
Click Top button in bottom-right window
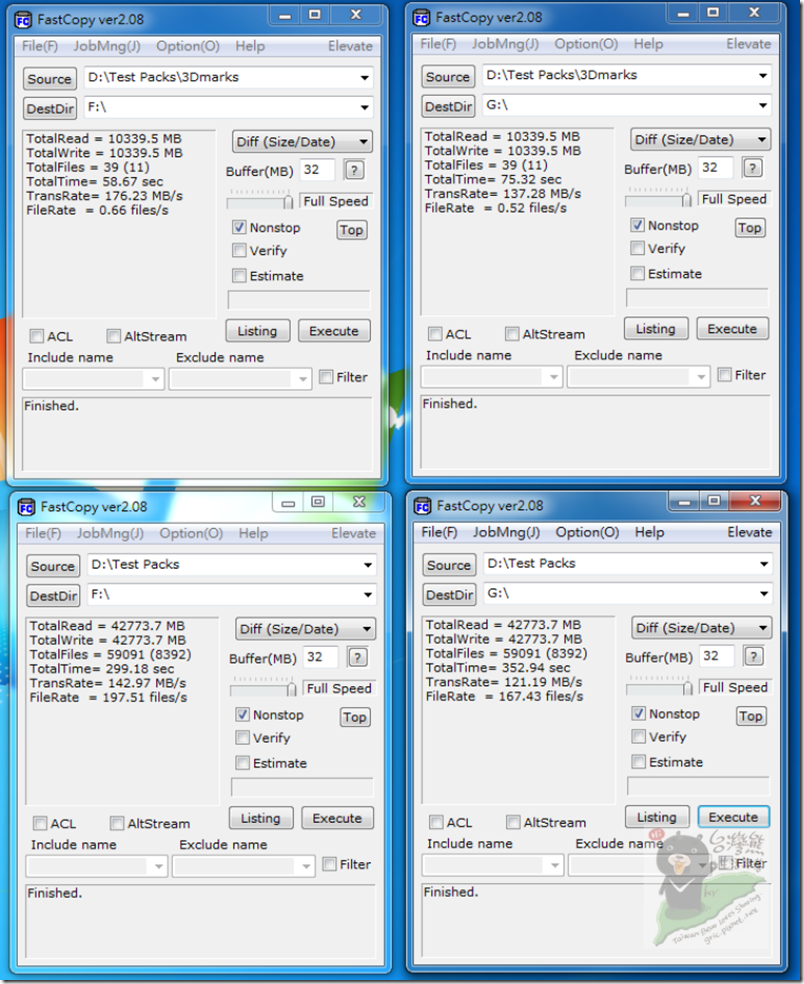[x=751, y=717]
